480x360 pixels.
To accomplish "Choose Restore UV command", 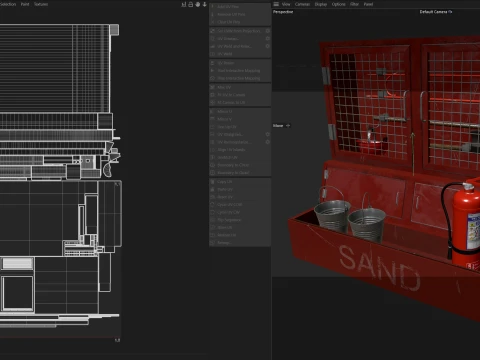I will tap(240, 235).
